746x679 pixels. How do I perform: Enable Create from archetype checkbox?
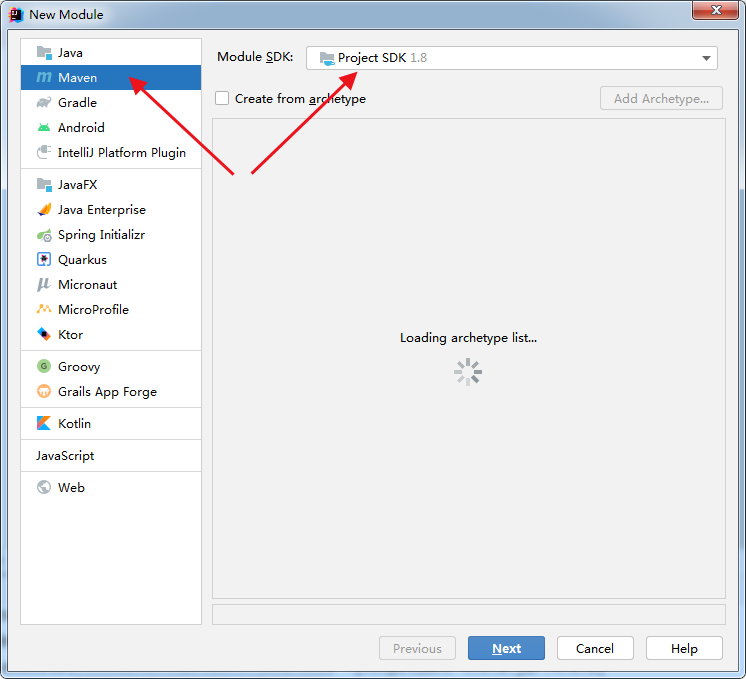(x=222, y=98)
